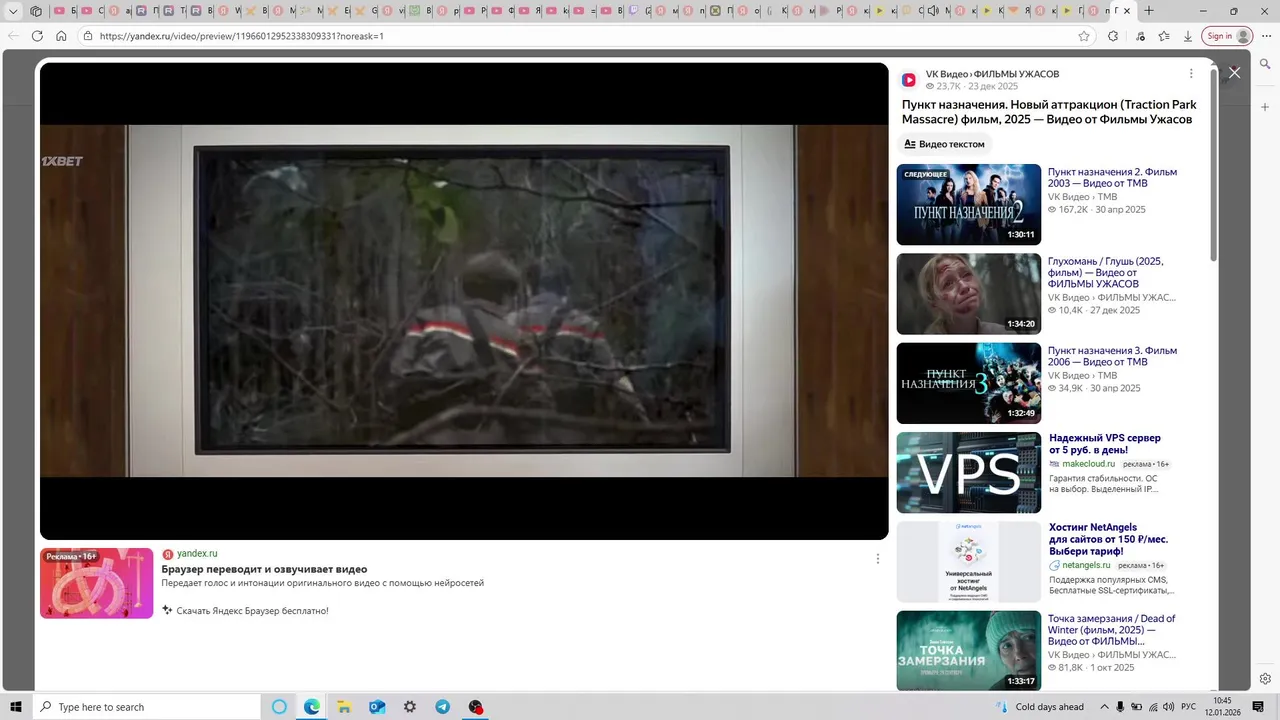Image resolution: width=1280 pixels, height=720 pixels.
Task: Open File Explorer from the taskbar
Action: tap(344, 707)
